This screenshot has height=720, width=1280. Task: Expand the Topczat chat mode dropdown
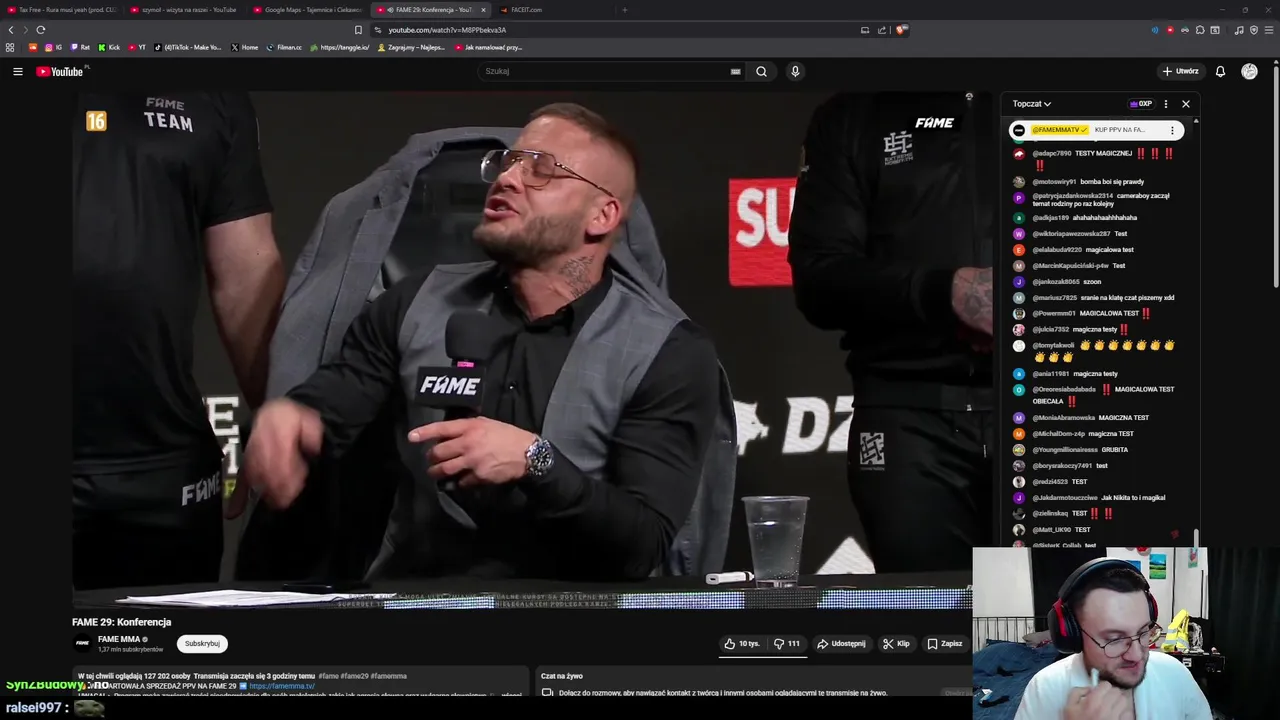[x=1031, y=104]
